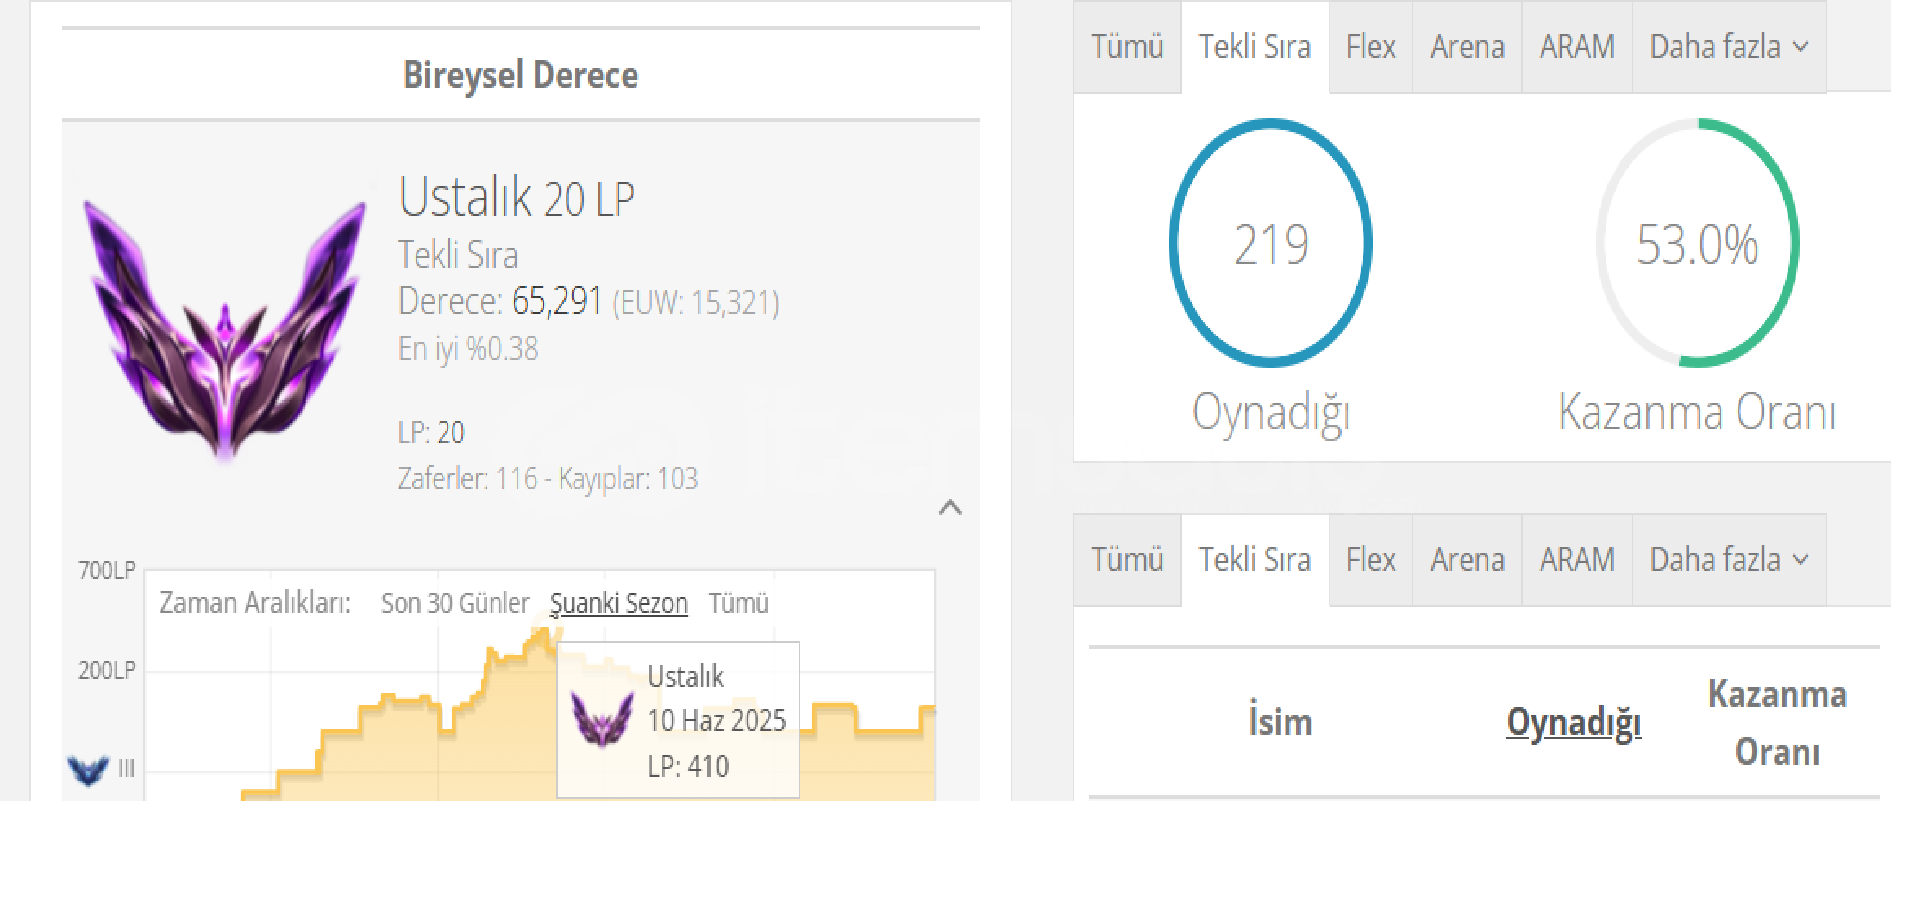Collapse the rank details with the up chevron

950,508
